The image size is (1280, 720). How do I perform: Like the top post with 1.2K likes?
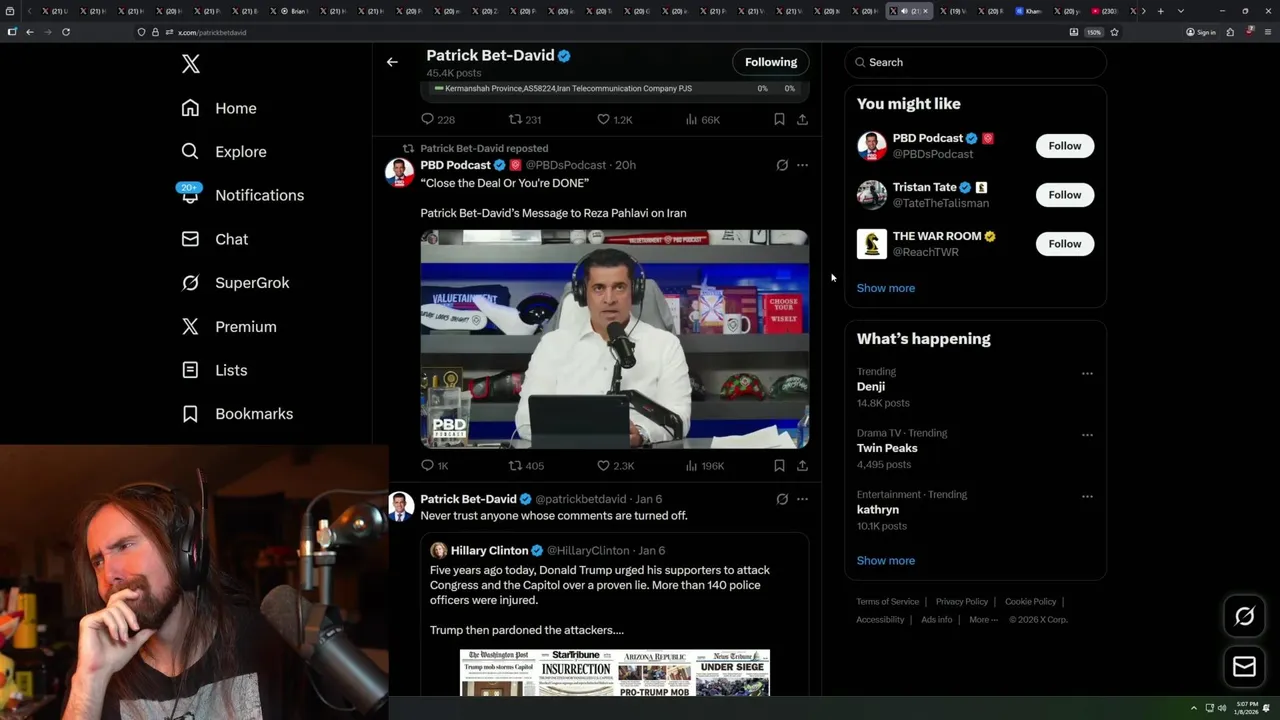pyautogui.click(x=614, y=119)
